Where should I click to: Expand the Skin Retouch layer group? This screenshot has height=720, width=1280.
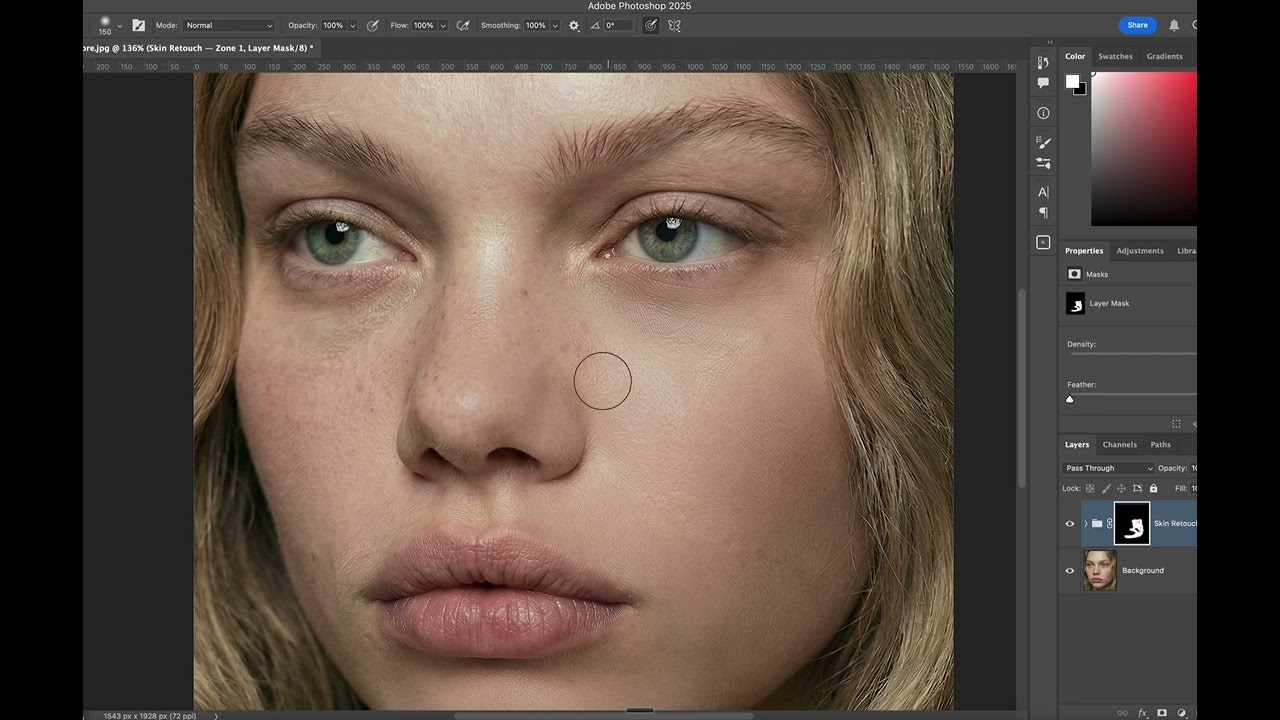pyautogui.click(x=1086, y=523)
